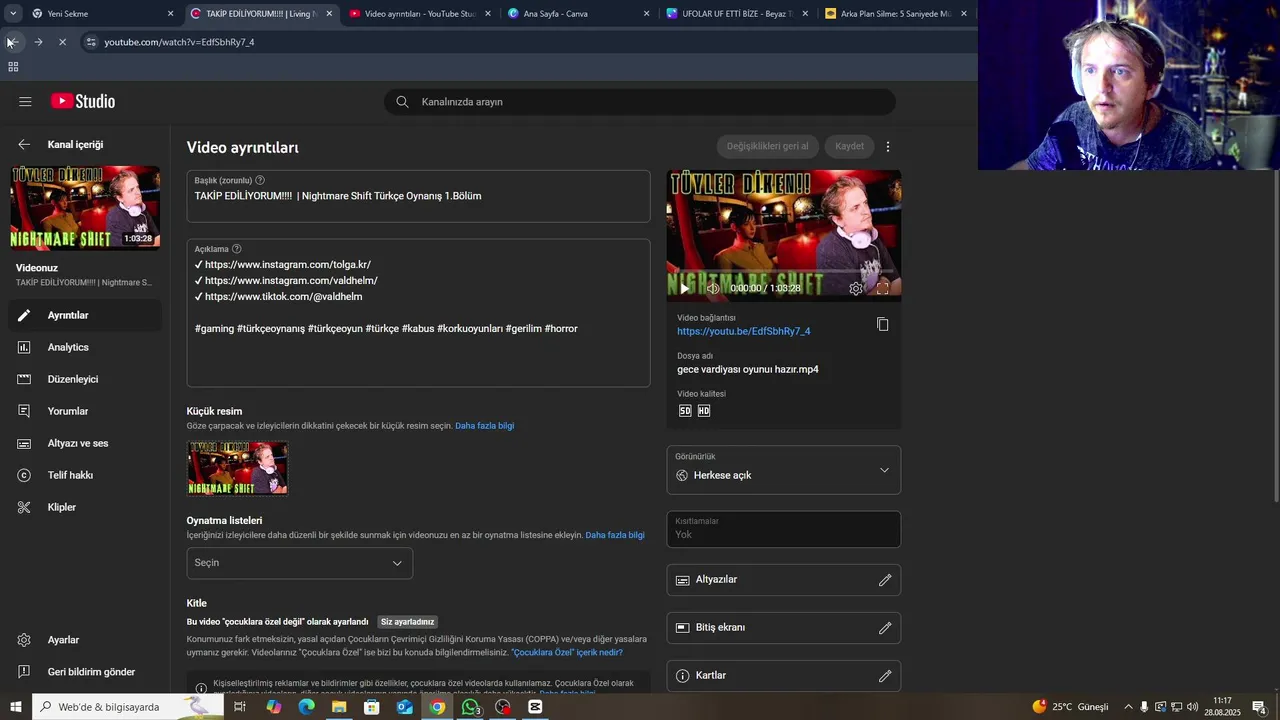Click the file name gece vardiyası oyunuı hazır.mp4
1280x720 pixels.
point(748,369)
